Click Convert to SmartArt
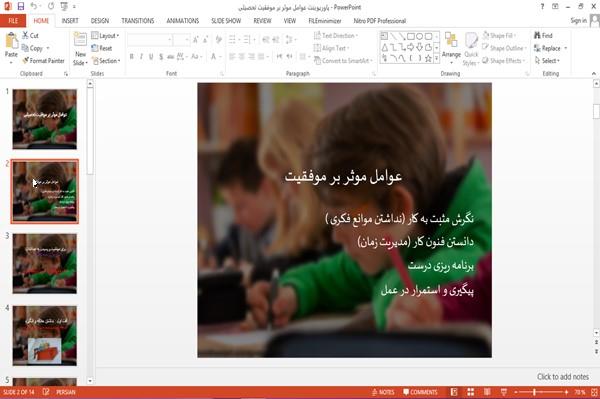 point(343,60)
